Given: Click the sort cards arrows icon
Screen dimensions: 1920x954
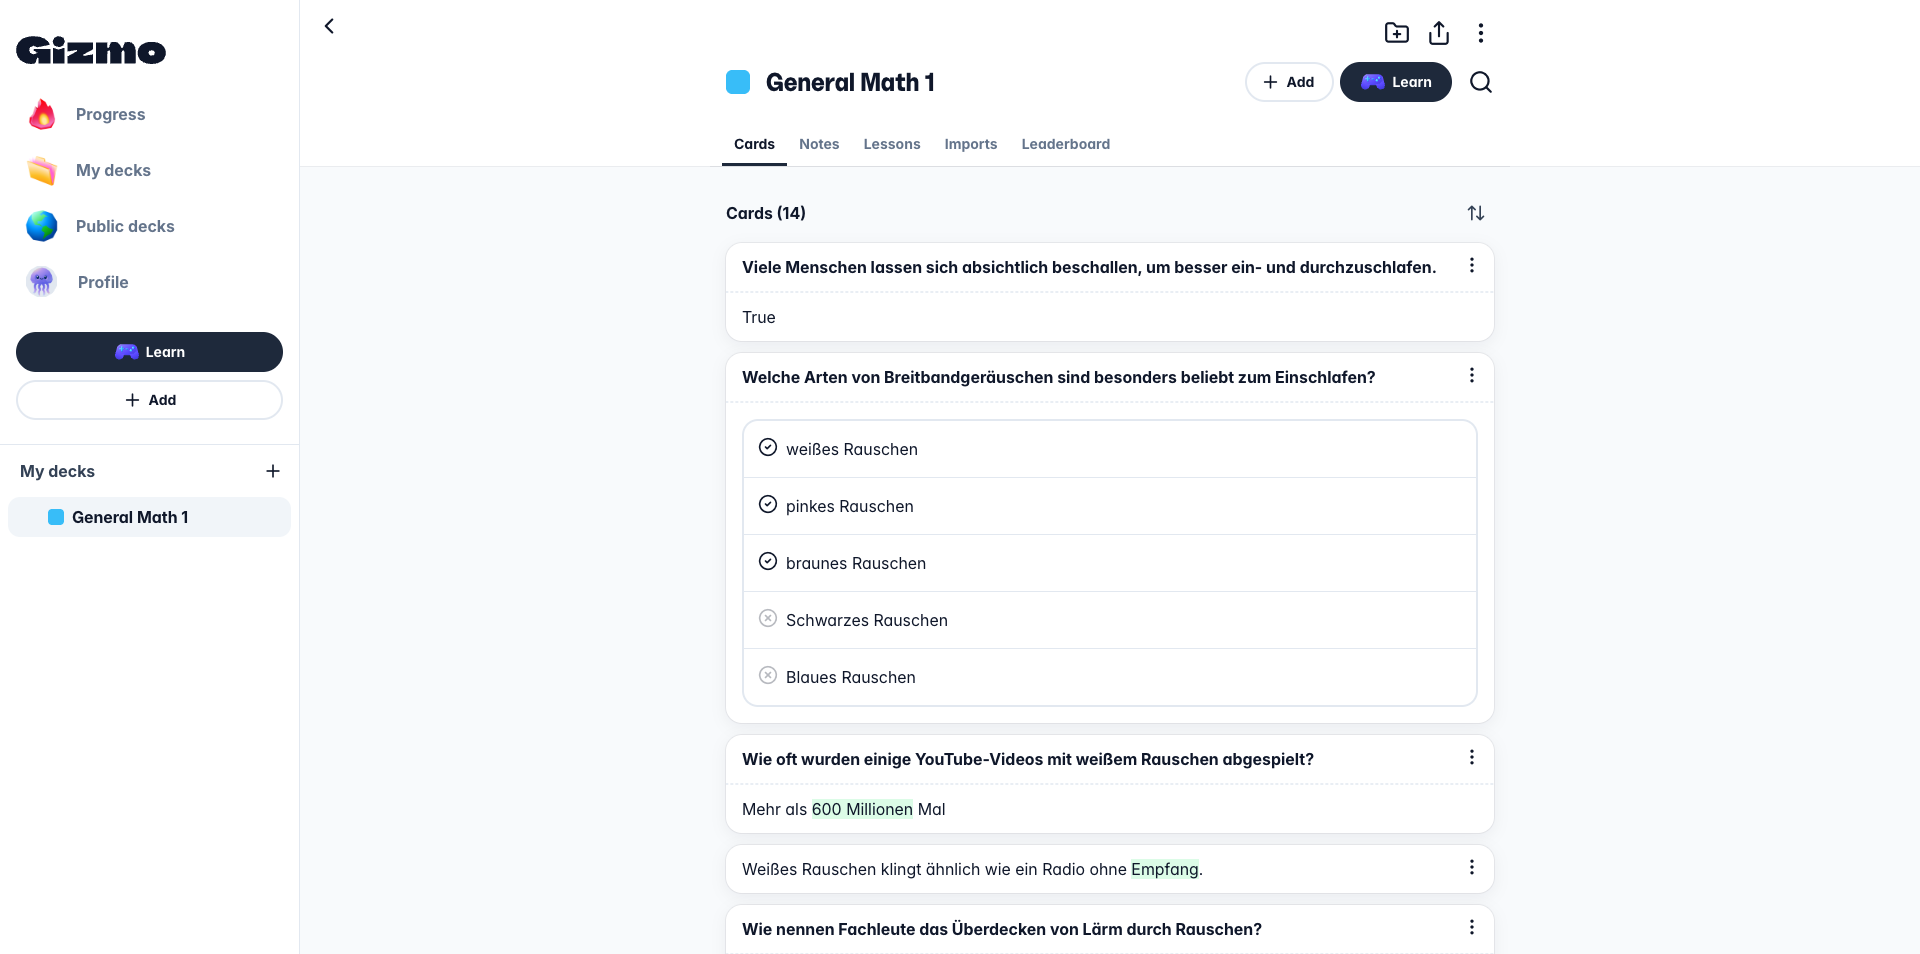Looking at the screenshot, I should [x=1475, y=213].
